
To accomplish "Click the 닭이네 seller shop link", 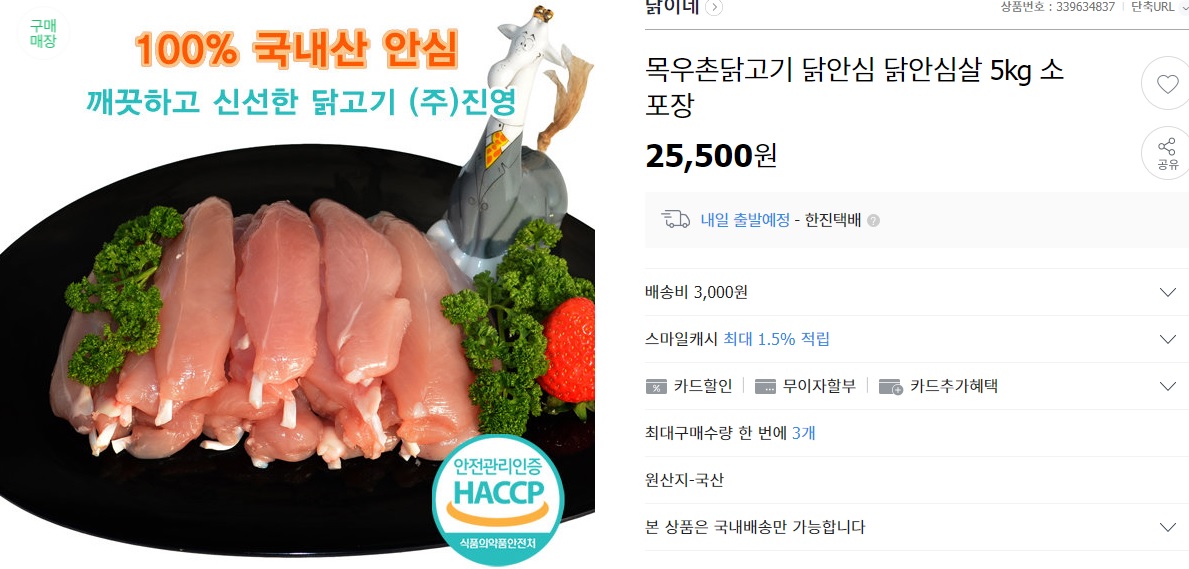I will tap(673, 8).
